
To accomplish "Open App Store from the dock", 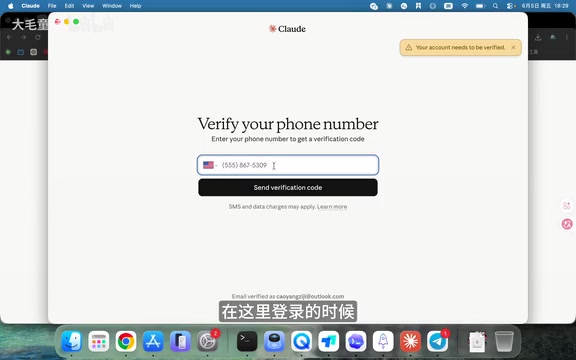I will coord(153,341).
